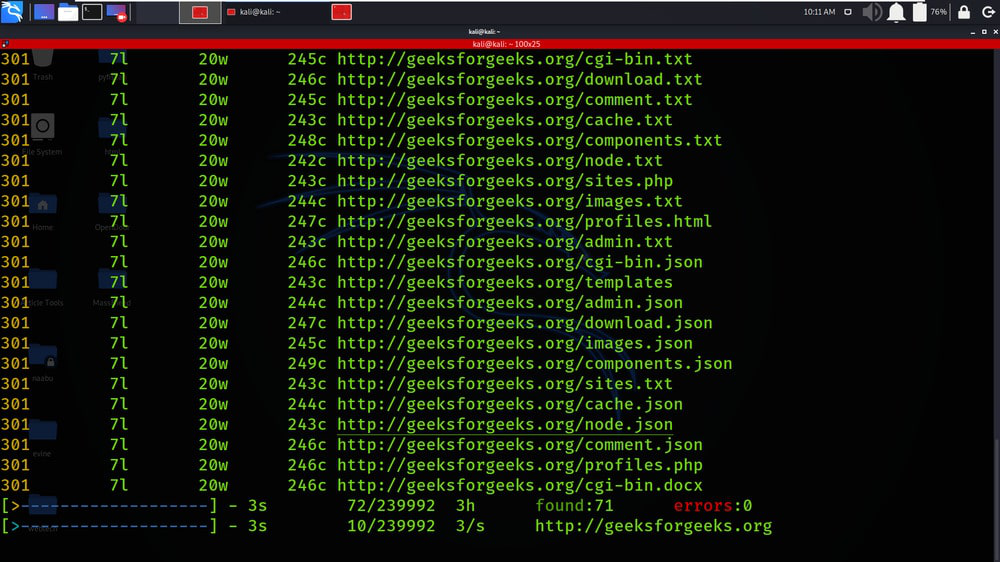Click the URL ending in cgi-bin.json
Viewport: 1000px width, 562px height.
point(520,262)
